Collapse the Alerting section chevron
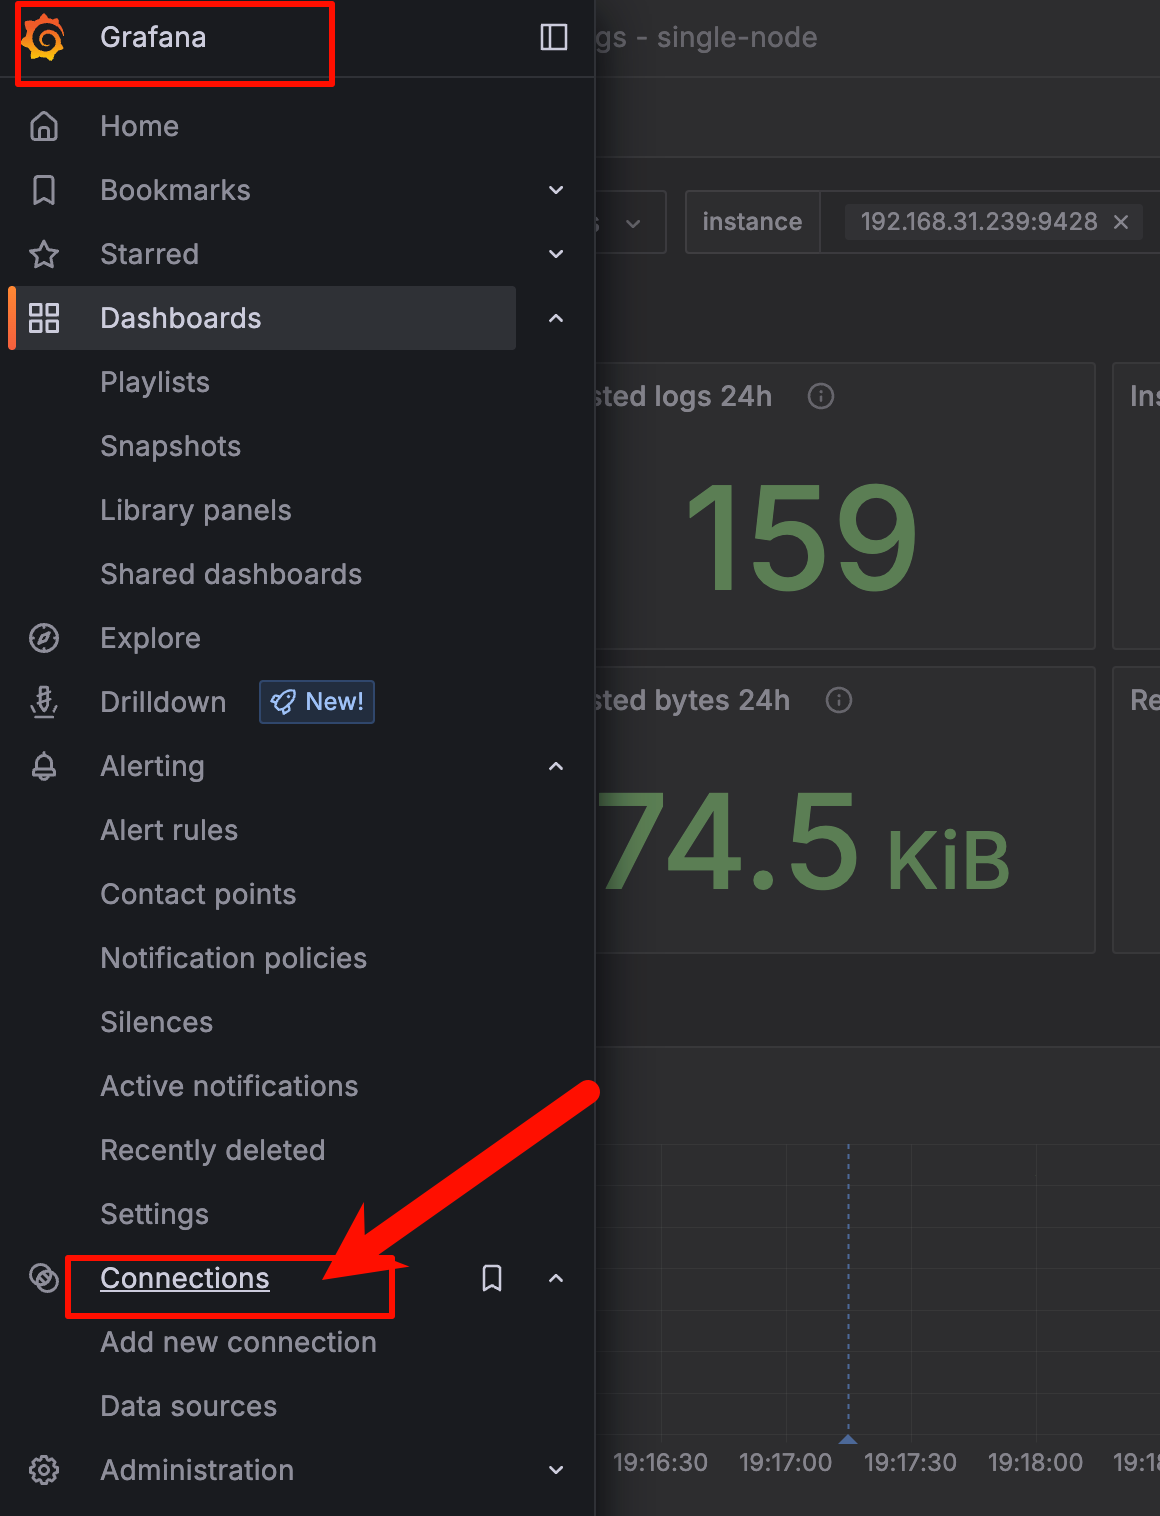The height and width of the screenshot is (1516, 1160). [556, 766]
